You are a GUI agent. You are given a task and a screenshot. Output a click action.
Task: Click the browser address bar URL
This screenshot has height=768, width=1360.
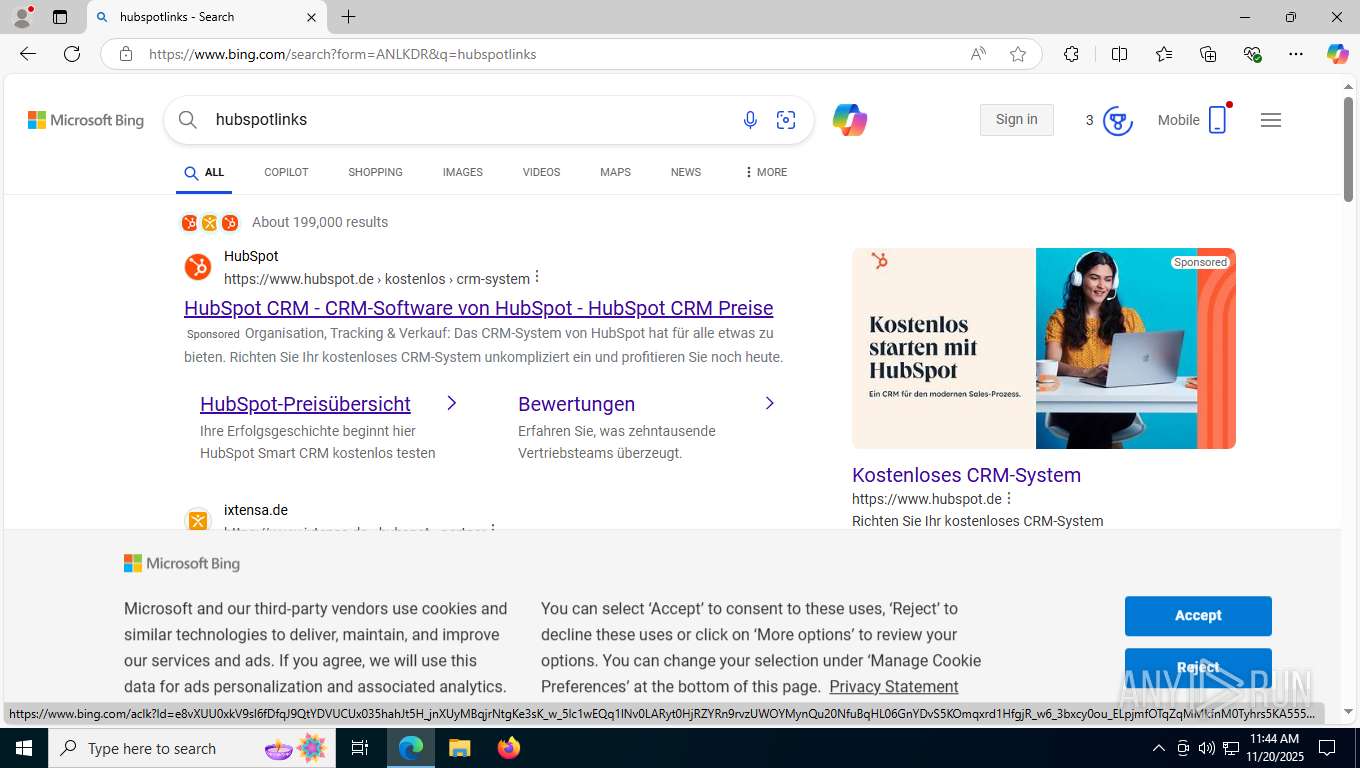pos(343,54)
